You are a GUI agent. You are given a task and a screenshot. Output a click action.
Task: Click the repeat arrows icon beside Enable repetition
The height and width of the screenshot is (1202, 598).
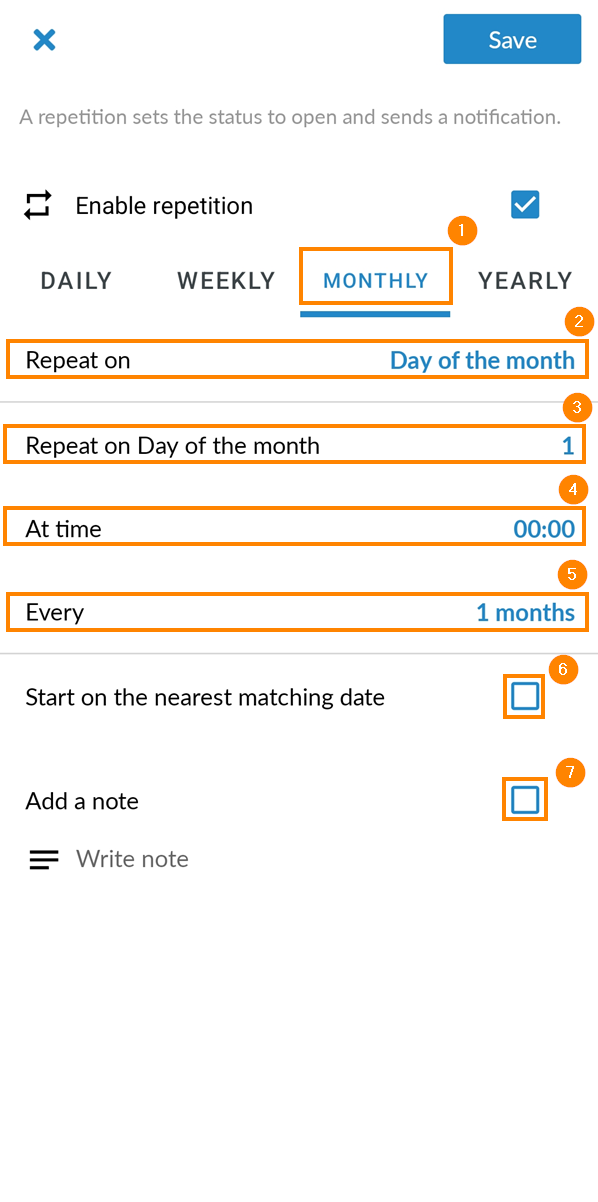tap(38, 206)
